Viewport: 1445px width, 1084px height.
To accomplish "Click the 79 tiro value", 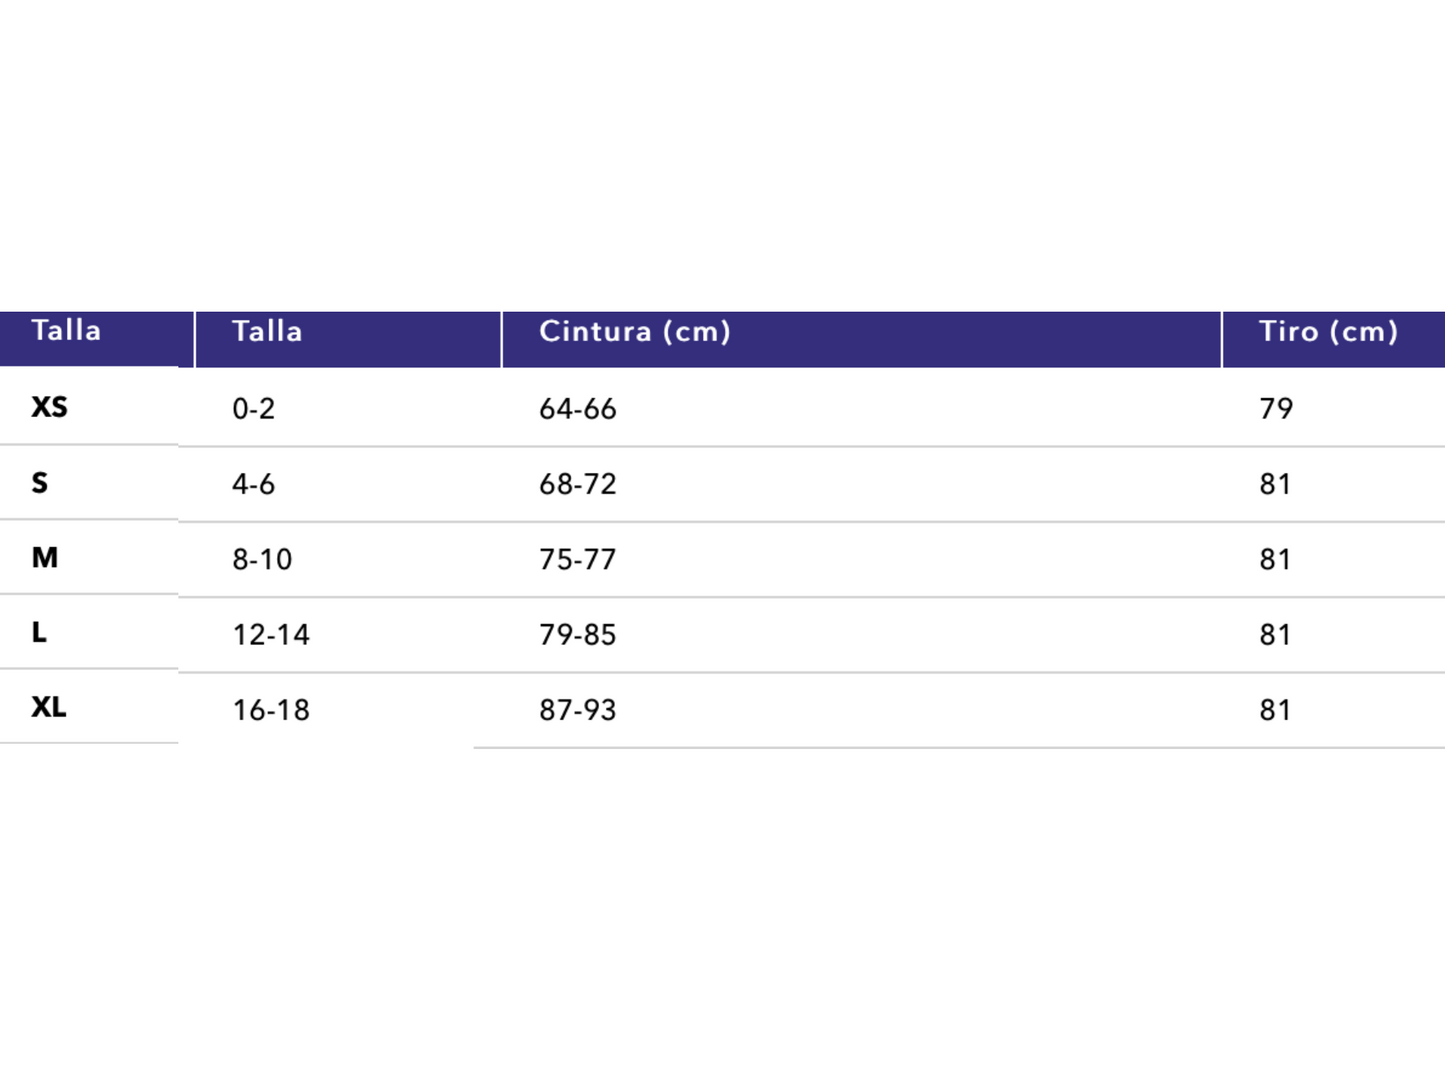I will (x=1276, y=408).
